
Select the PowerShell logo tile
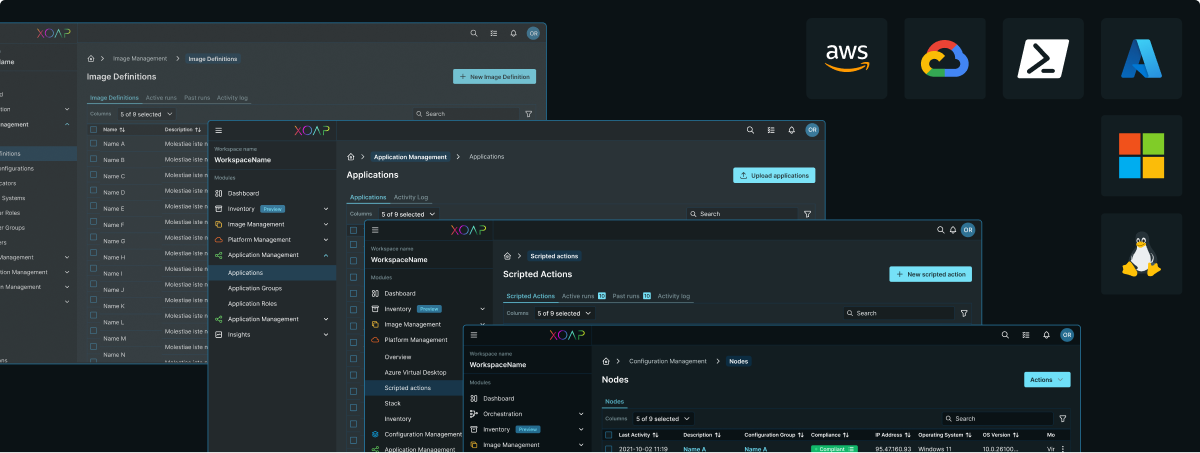pos(1043,58)
